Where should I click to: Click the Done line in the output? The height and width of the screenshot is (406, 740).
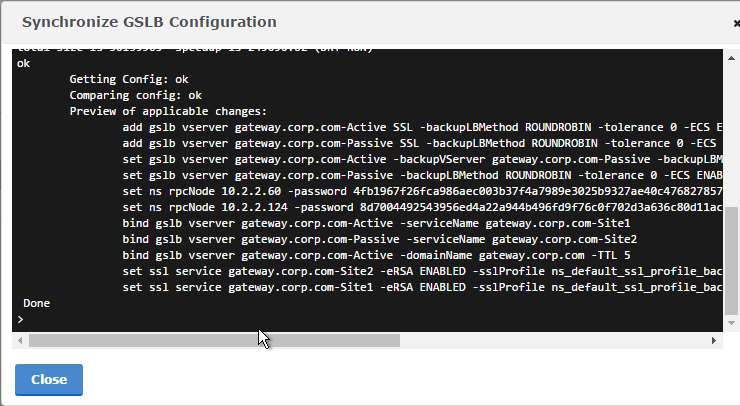pyautogui.click(x=36, y=303)
